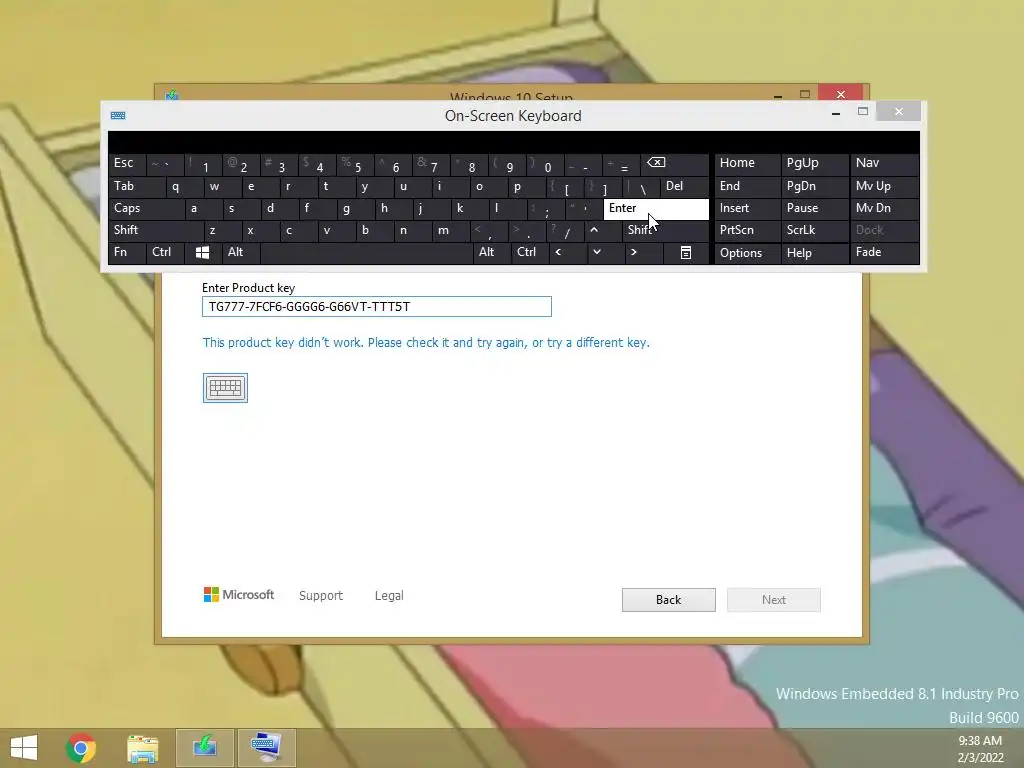Toggle the right Ctrl key
The height and width of the screenshot is (768, 1024).
click(x=530, y=252)
